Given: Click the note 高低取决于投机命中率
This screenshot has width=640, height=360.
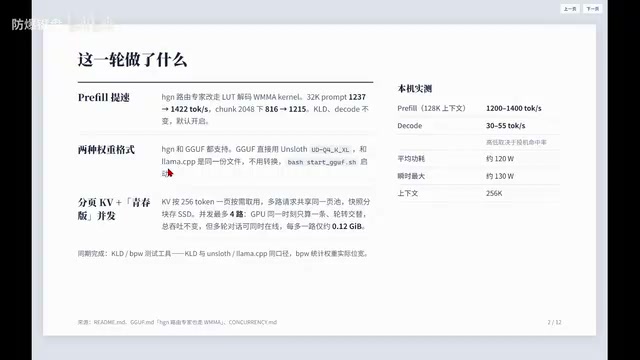Looking at the screenshot, I should tap(516, 142).
